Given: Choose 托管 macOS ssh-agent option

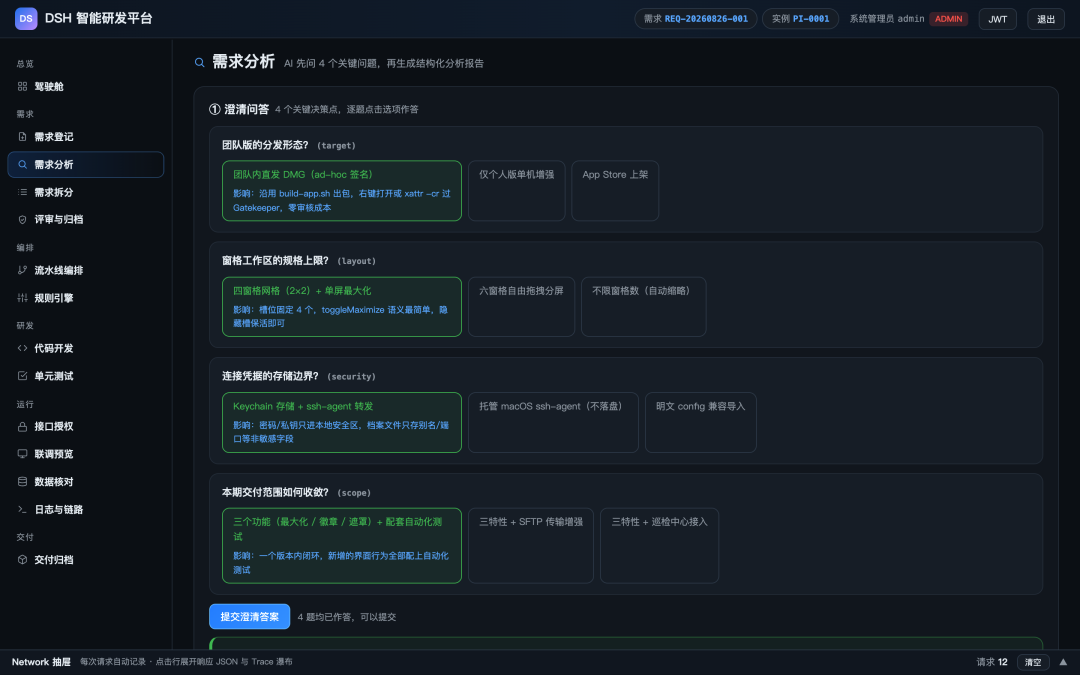Looking at the screenshot, I should click(553, 422).
